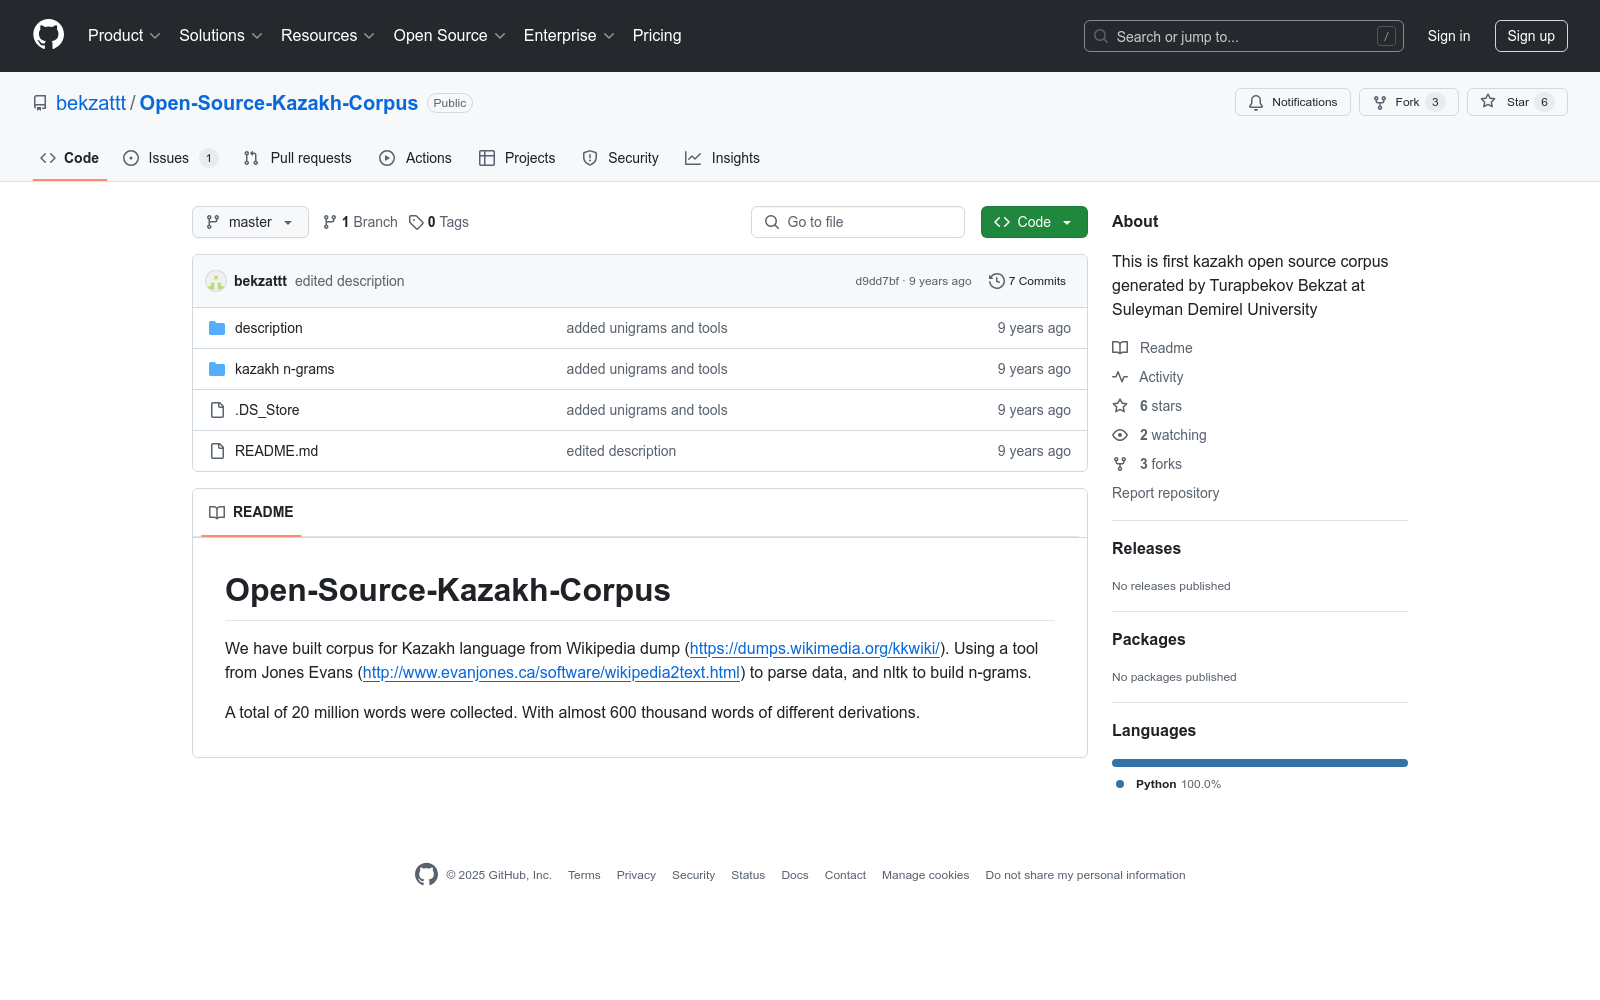Click the README book icon tab
Image resolution: width=1600 pixels, height=1000 pixels.
click(x=217, y=512)
